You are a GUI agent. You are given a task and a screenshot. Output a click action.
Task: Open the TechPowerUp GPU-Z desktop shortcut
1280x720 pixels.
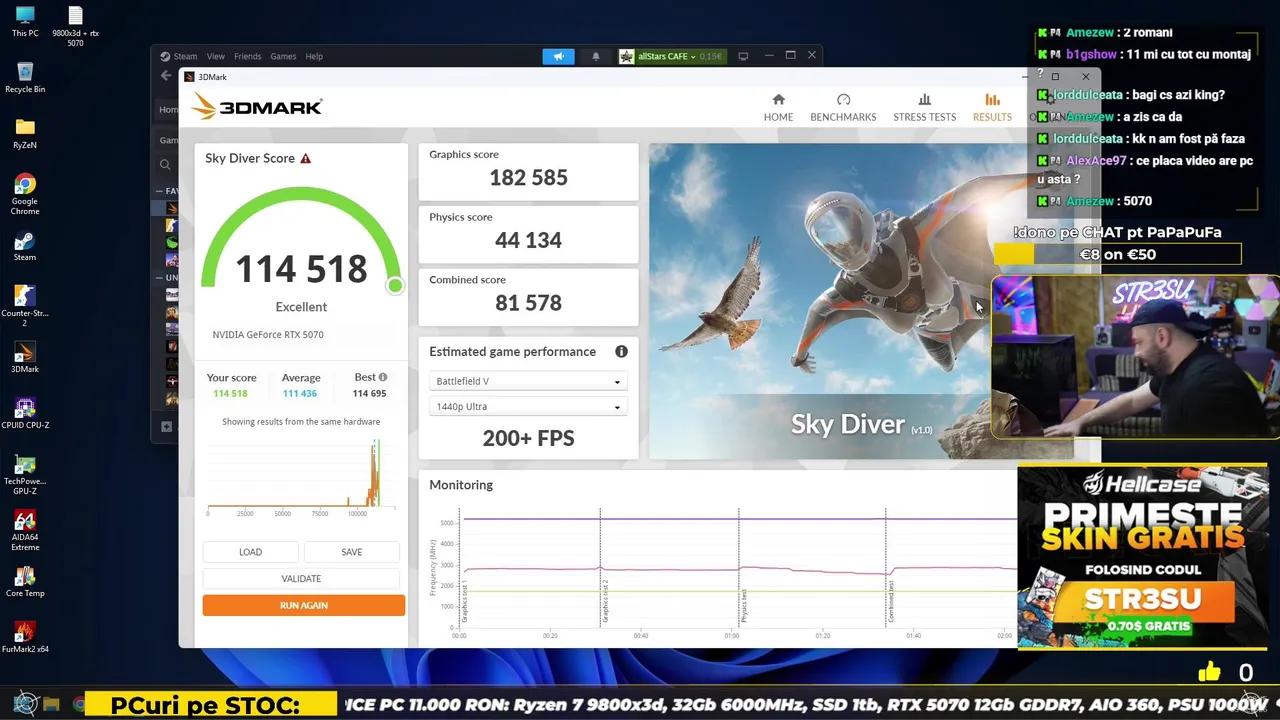click(25, 474)
